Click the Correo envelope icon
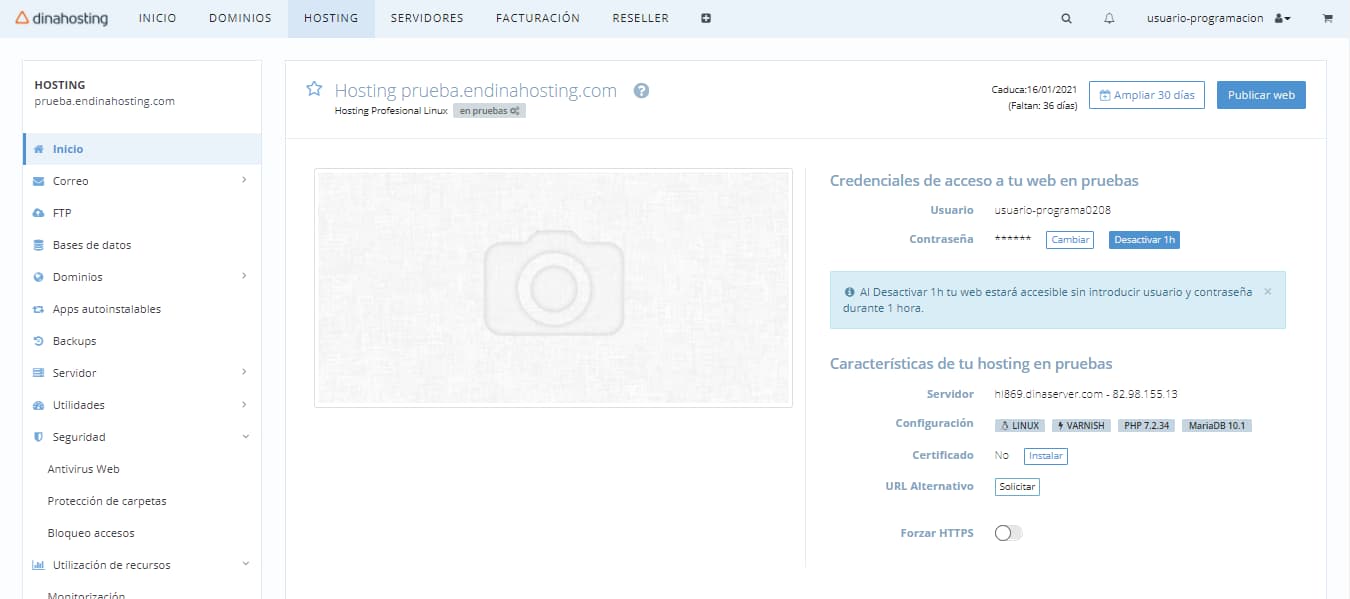 38,181
